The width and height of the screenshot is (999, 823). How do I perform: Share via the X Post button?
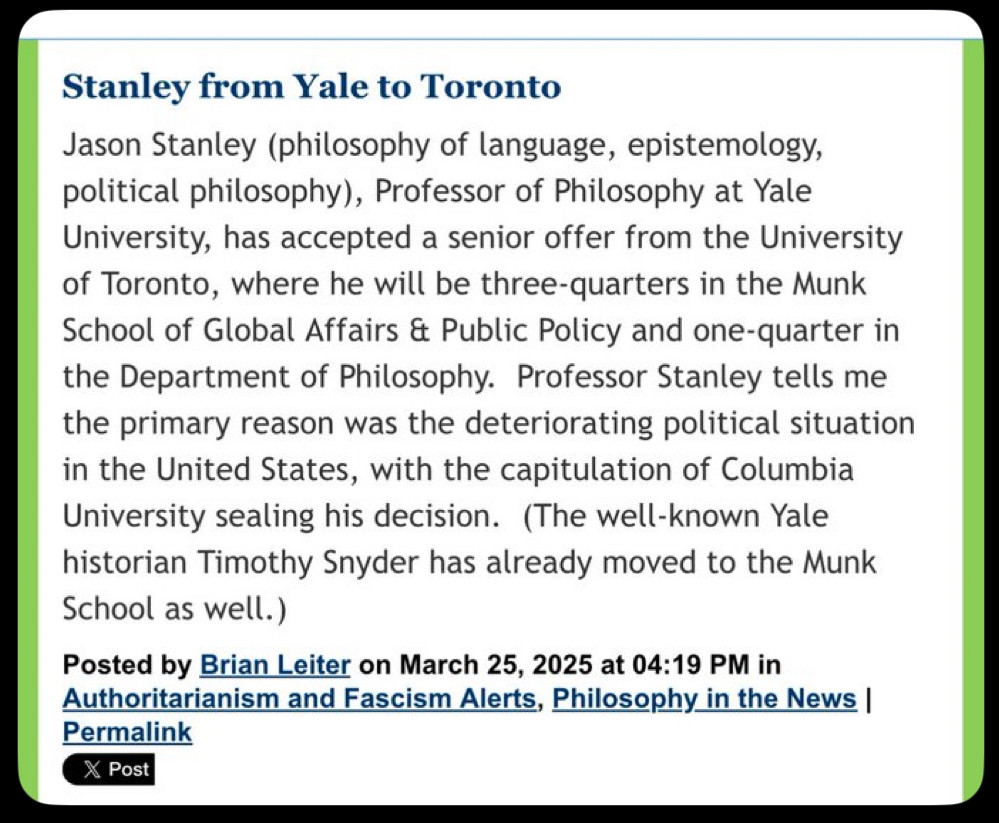point(108,769)
